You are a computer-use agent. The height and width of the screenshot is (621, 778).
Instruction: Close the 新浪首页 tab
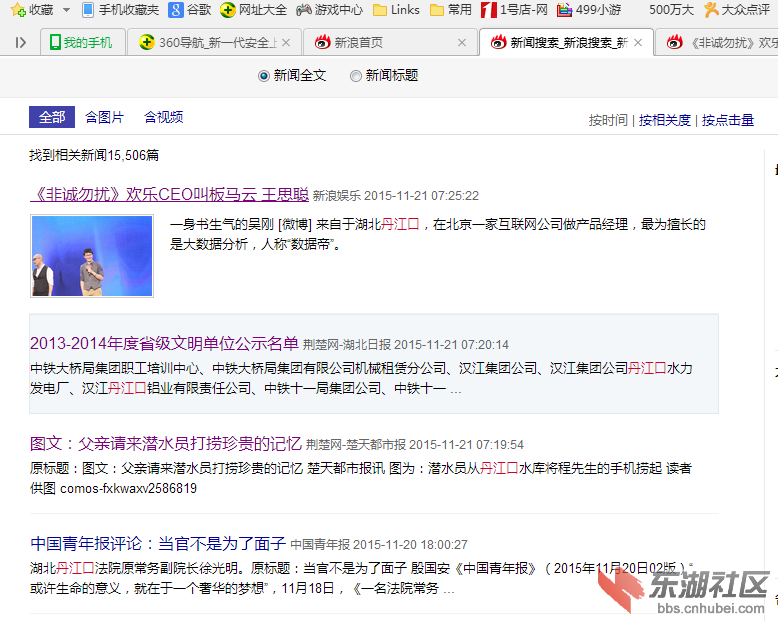click(462, 43)
